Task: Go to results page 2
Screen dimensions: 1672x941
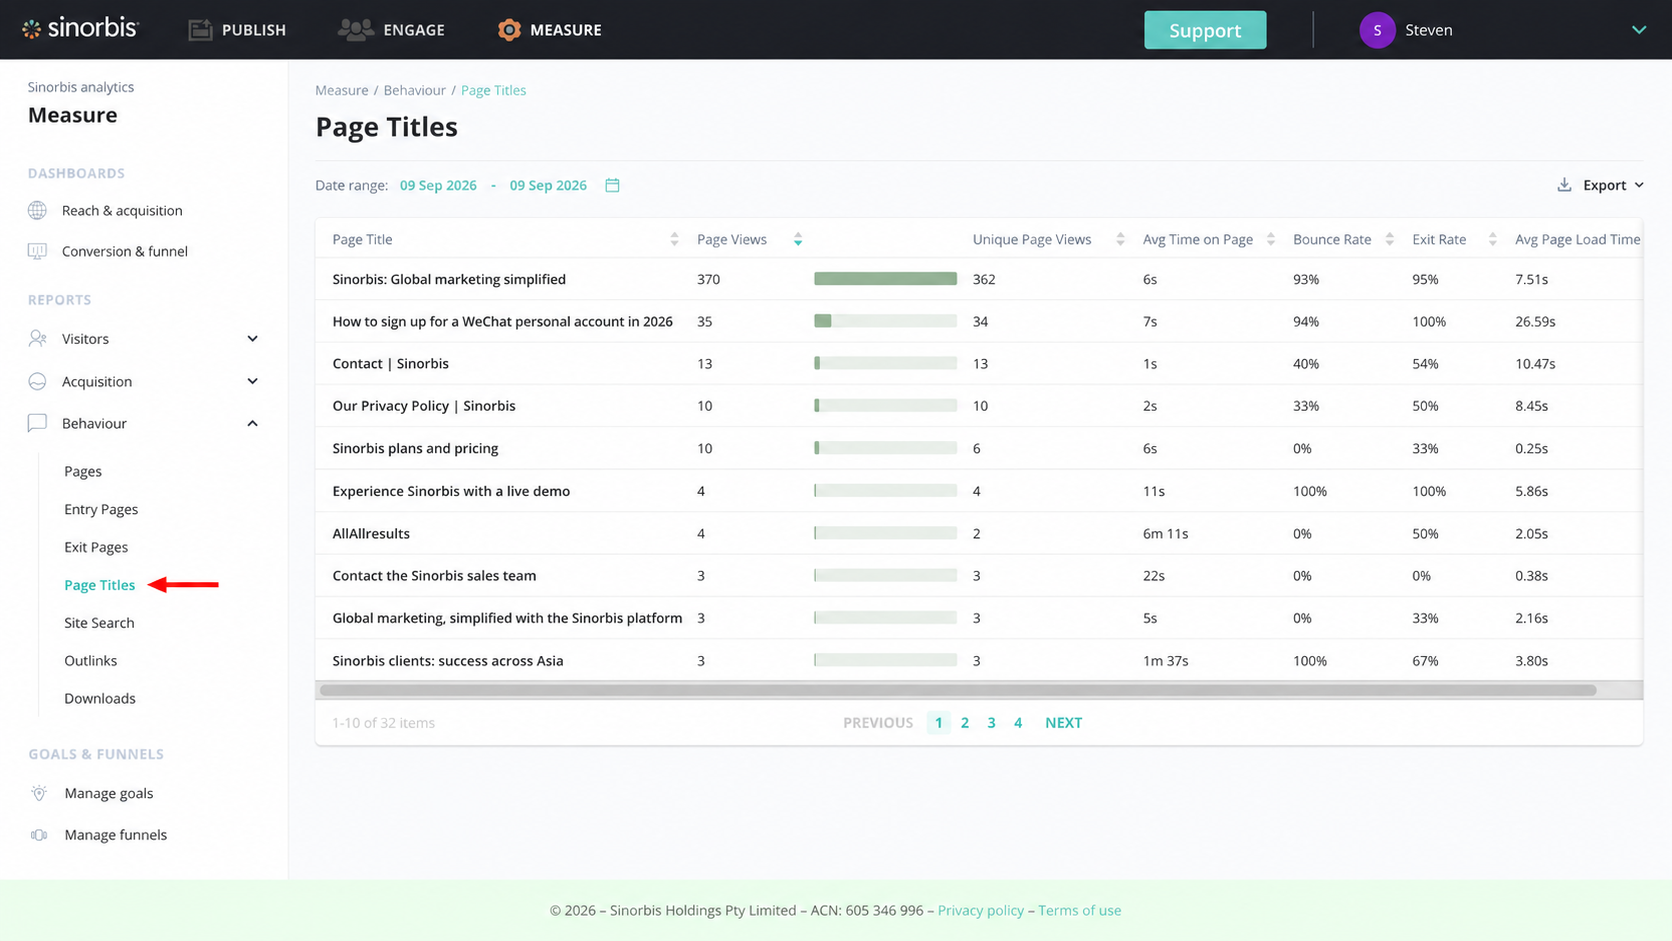Action: [x=965, y=722]
